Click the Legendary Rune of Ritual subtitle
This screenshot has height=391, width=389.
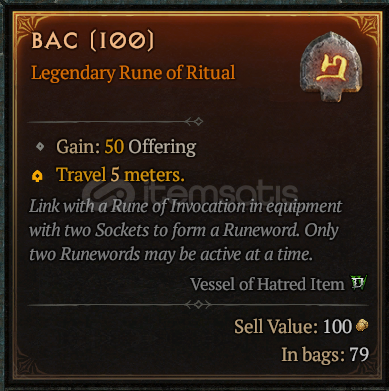pyautogui.click(x=133, y=73)
